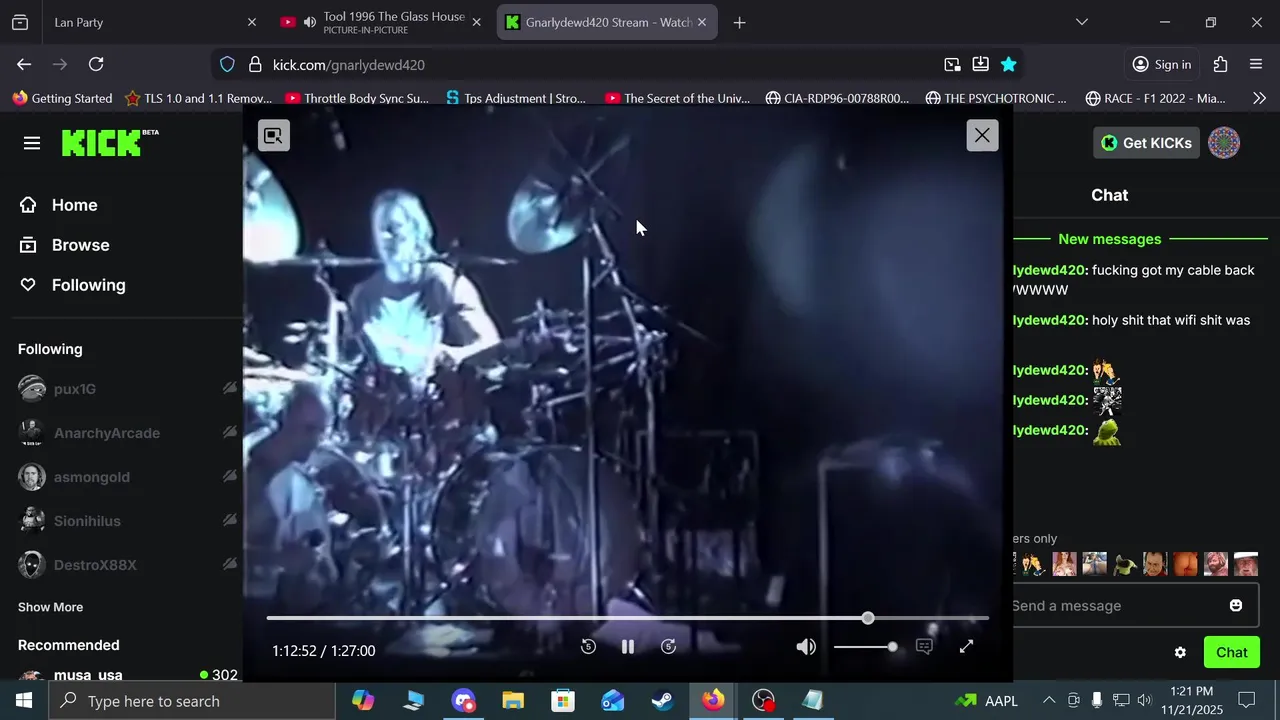The image size is (1280, 720).
Task: Open tracking protection shield icon
Action: click(x=227, y=64)
